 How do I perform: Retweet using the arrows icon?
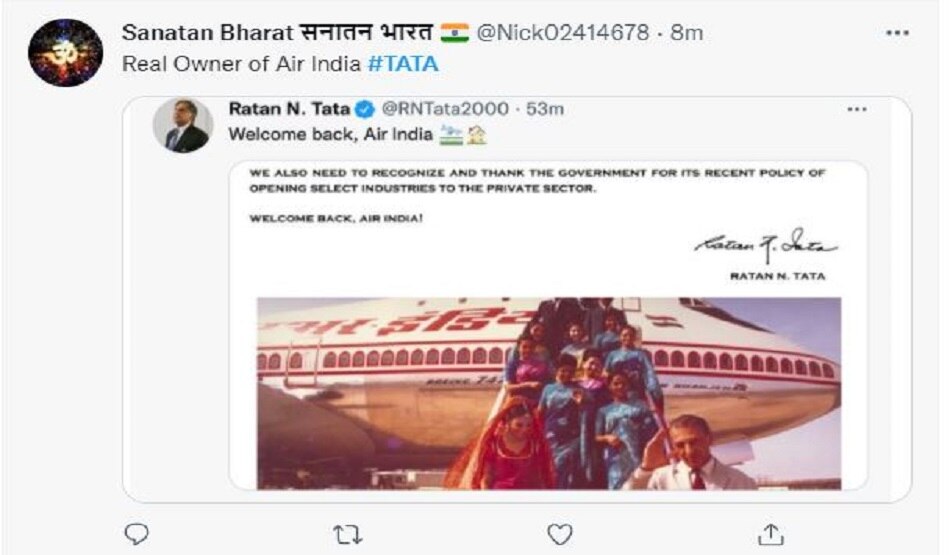tap(347, 534)
